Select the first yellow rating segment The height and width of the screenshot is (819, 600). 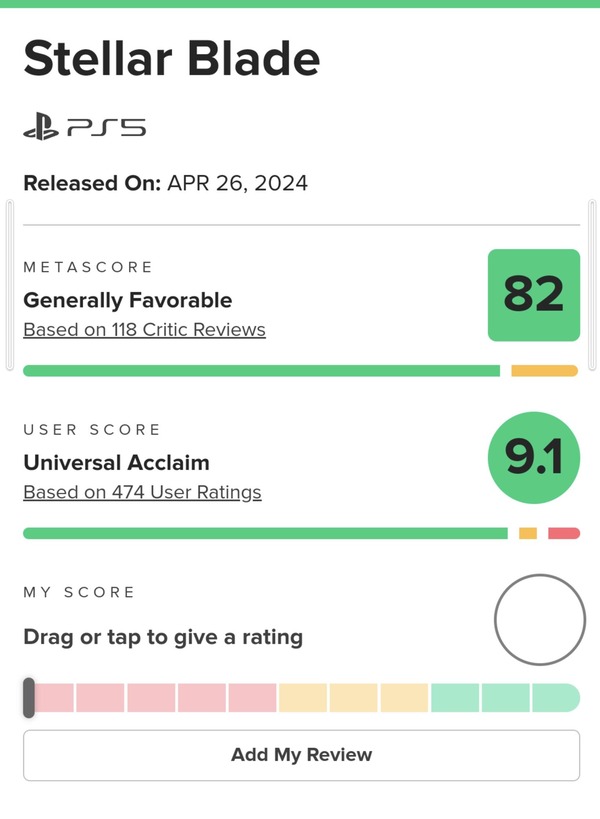coord(303,698)
